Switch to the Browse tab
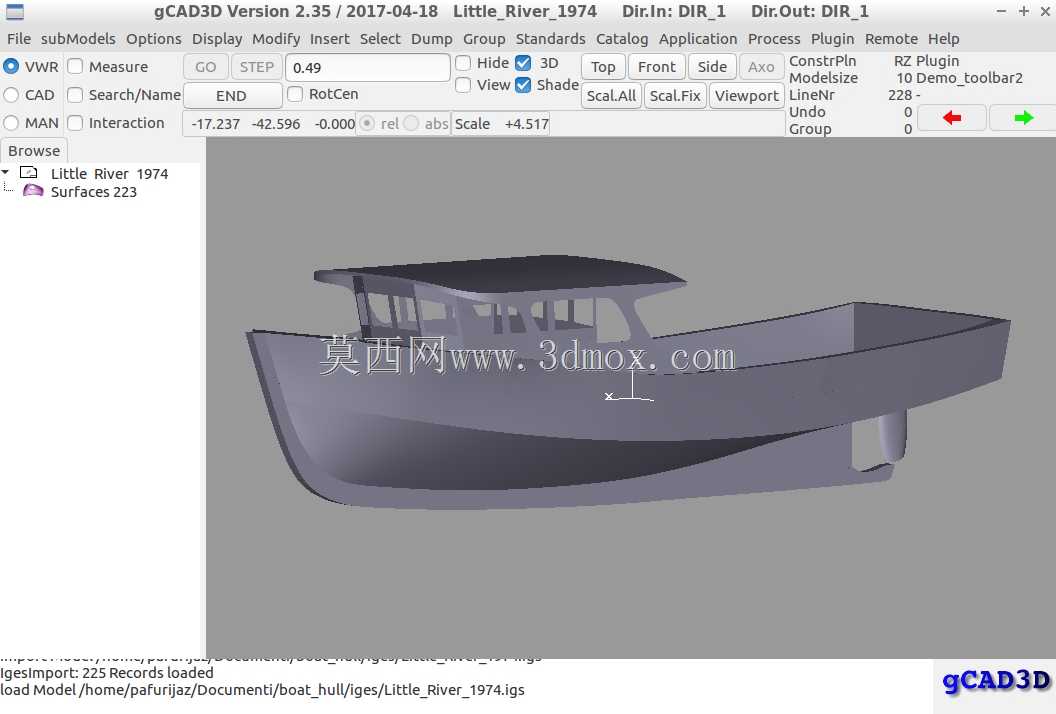Screen dimensions: 1056x714 click(x=34, y=151)
